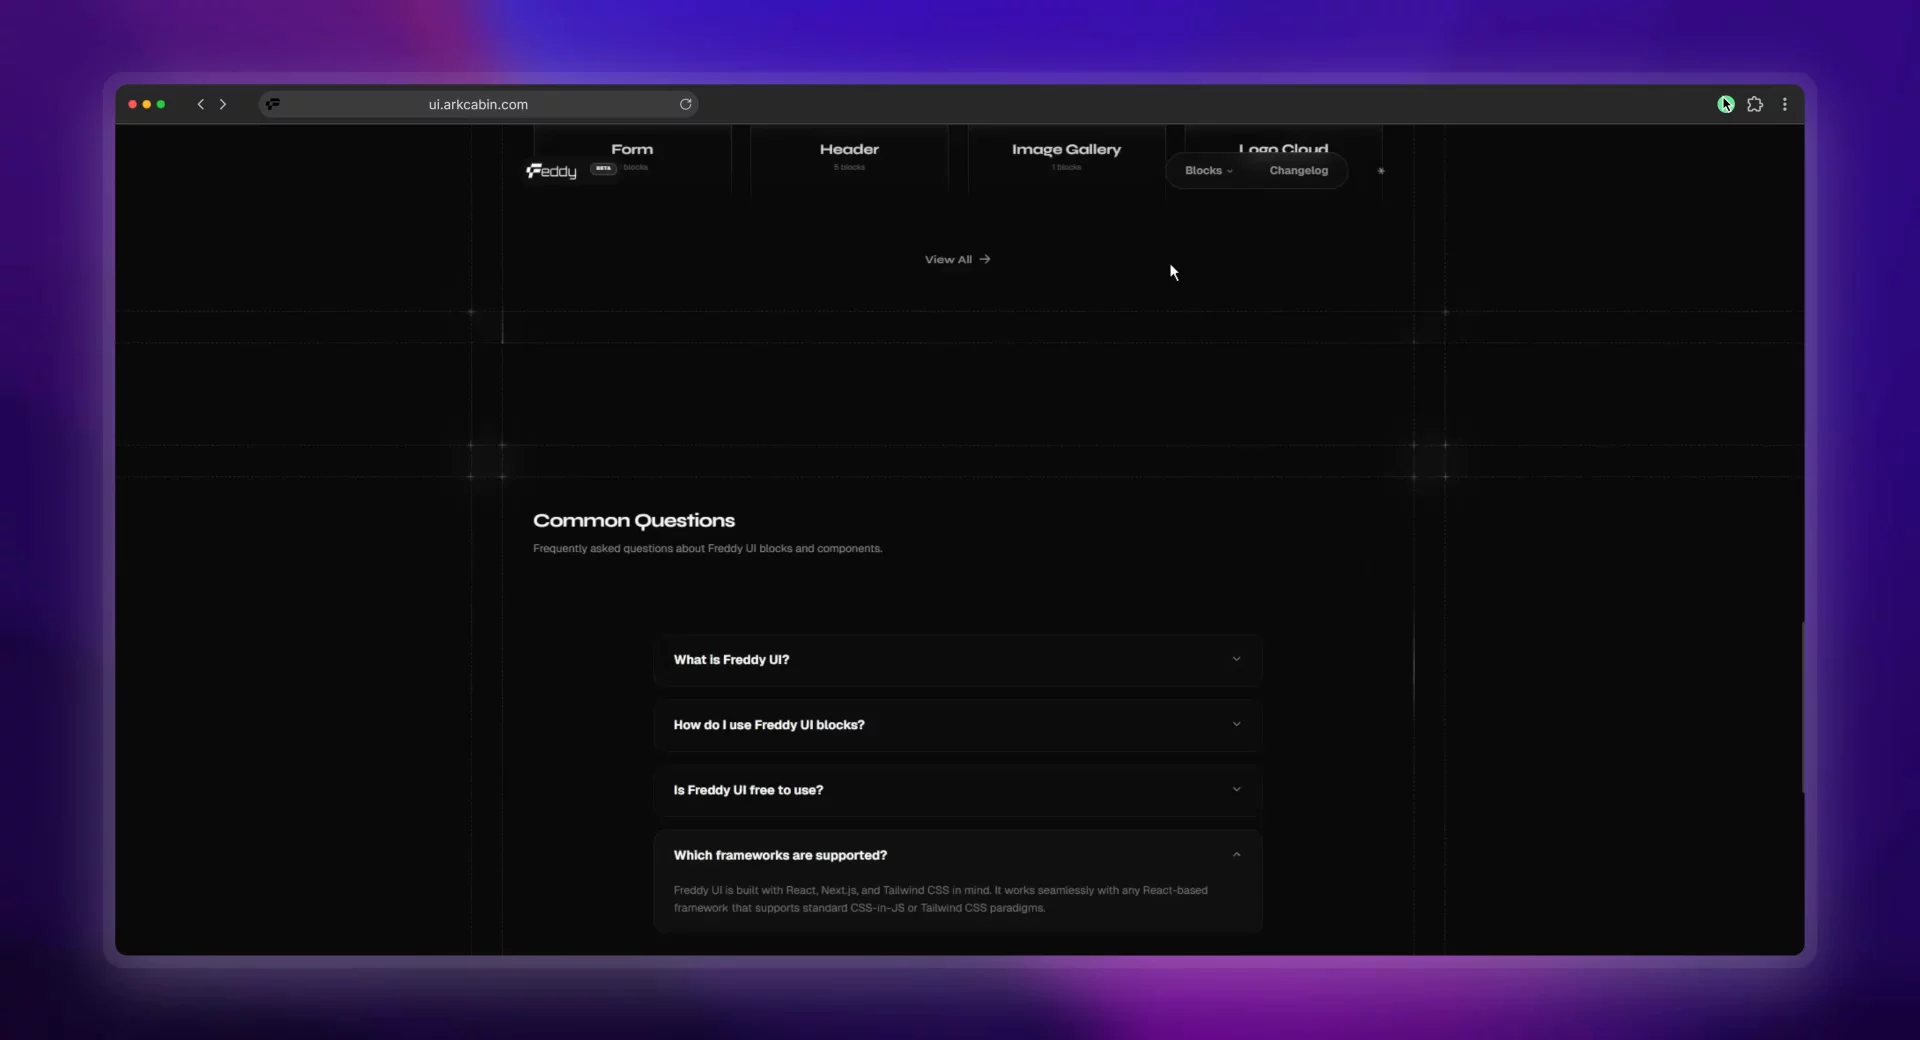Close the window with the red button
Image resolution: width=1920 pixels, height=1040 pixels.
(x=132, y=104)
